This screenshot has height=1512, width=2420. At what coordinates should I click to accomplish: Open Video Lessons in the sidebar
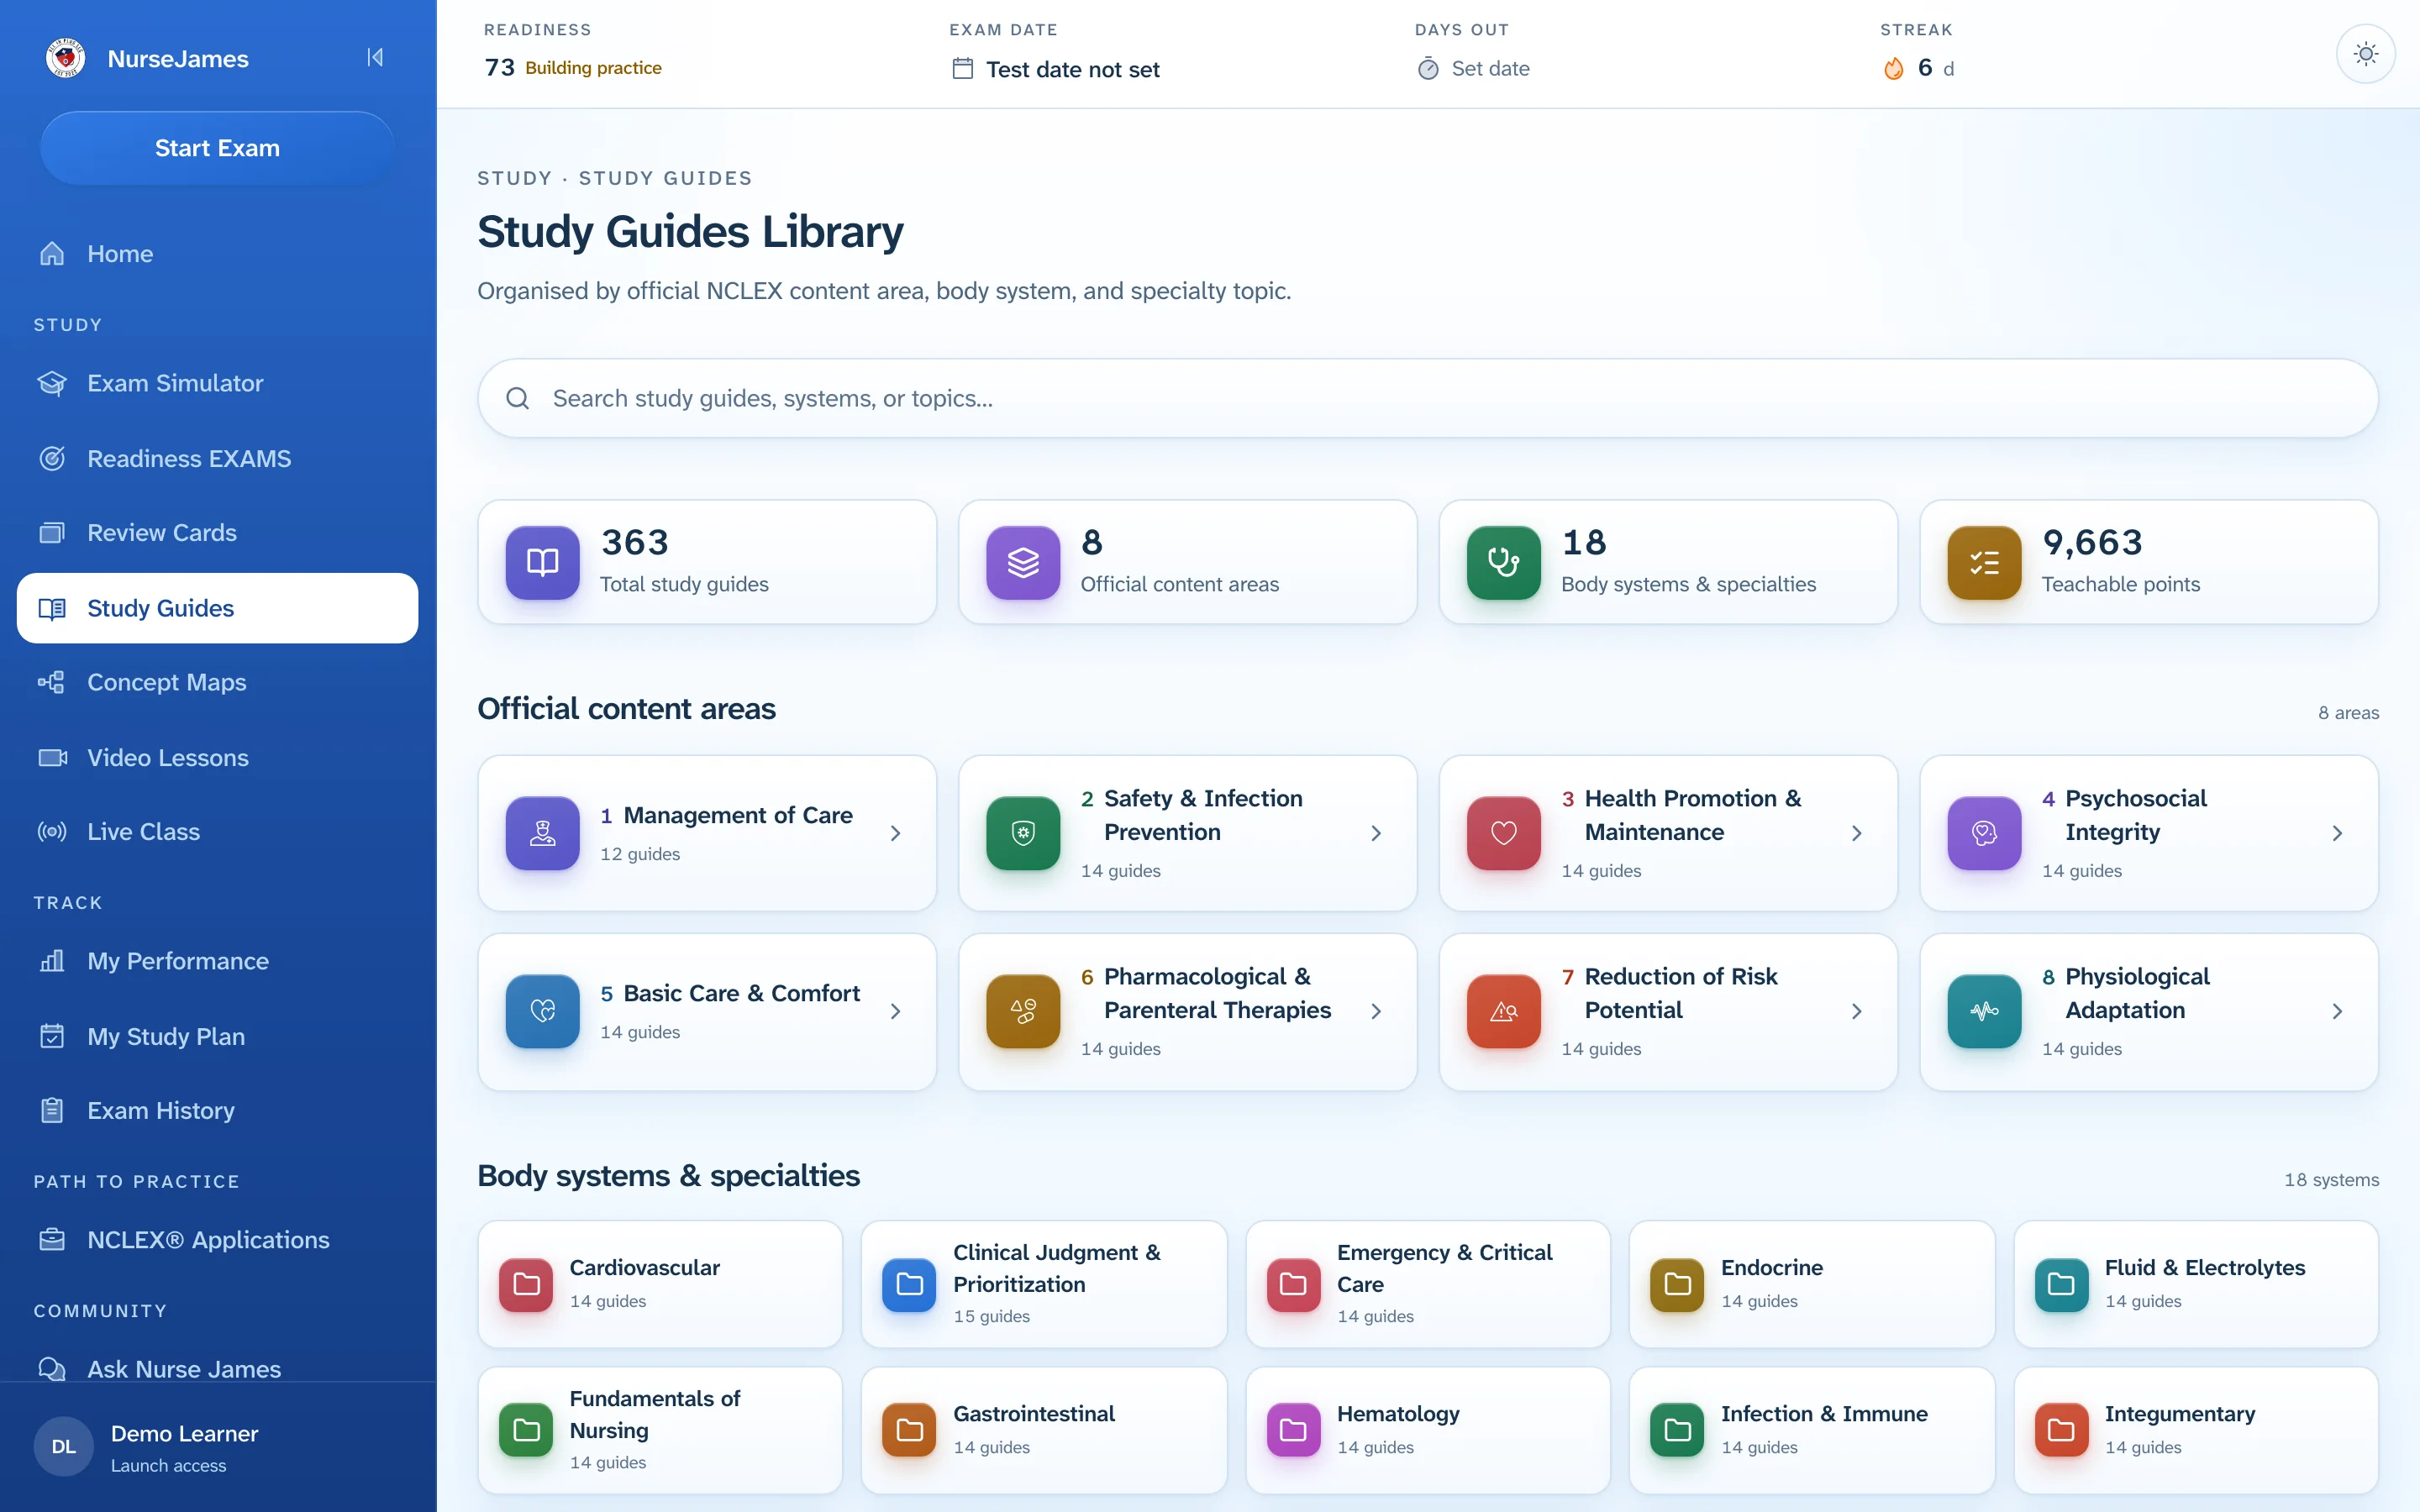click(x=217, y=758)
